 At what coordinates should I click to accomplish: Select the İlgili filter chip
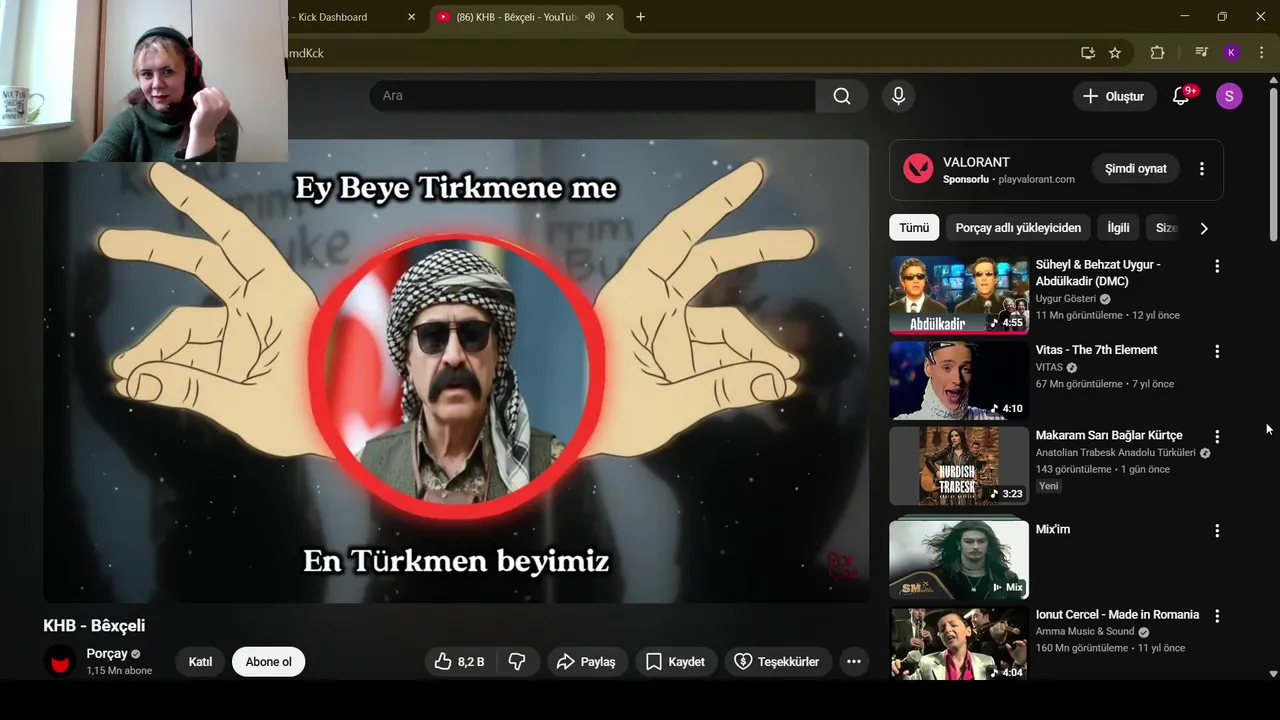point(1118,228)
